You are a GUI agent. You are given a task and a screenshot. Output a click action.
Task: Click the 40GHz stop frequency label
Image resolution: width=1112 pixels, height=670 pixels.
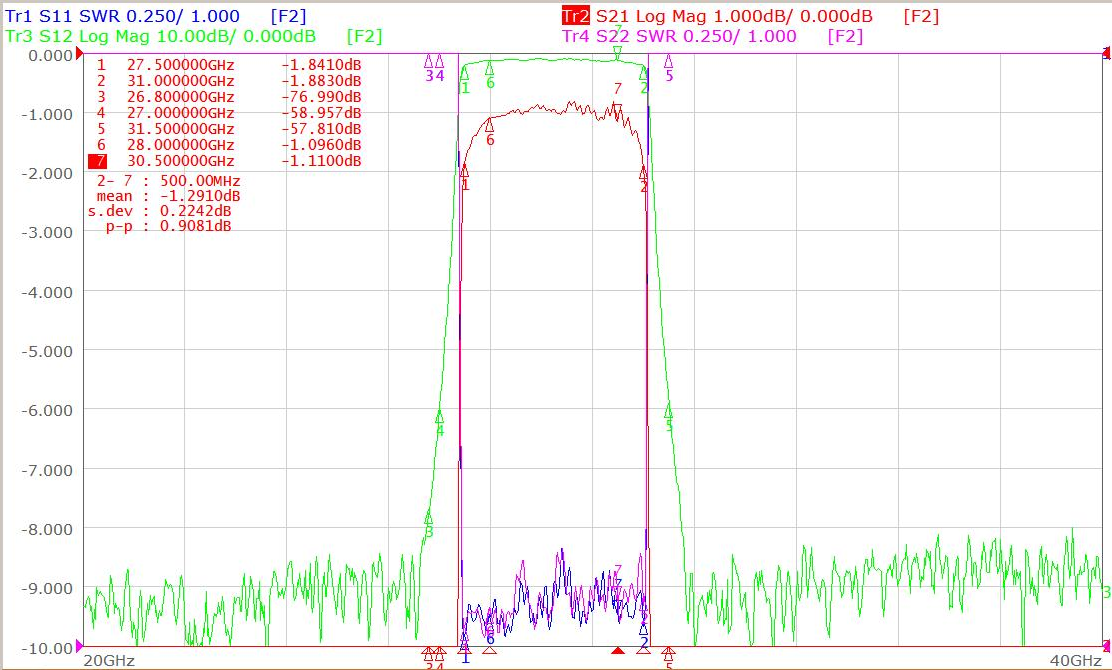1076,661
